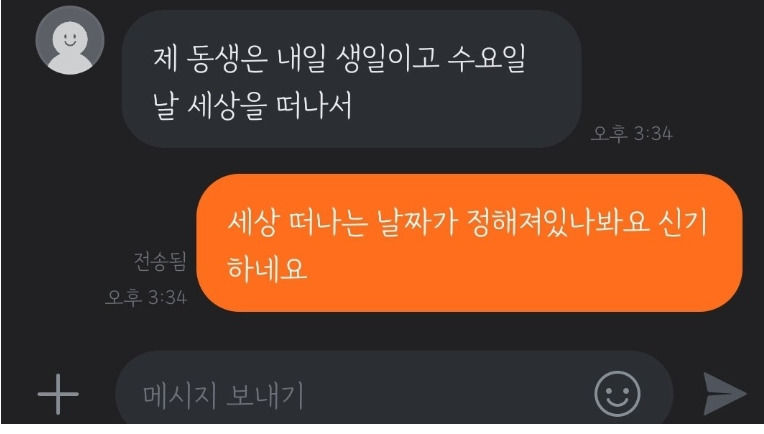Open the sender's profile avatar
This screenshot has height=434, width=764.
[70, 40]
